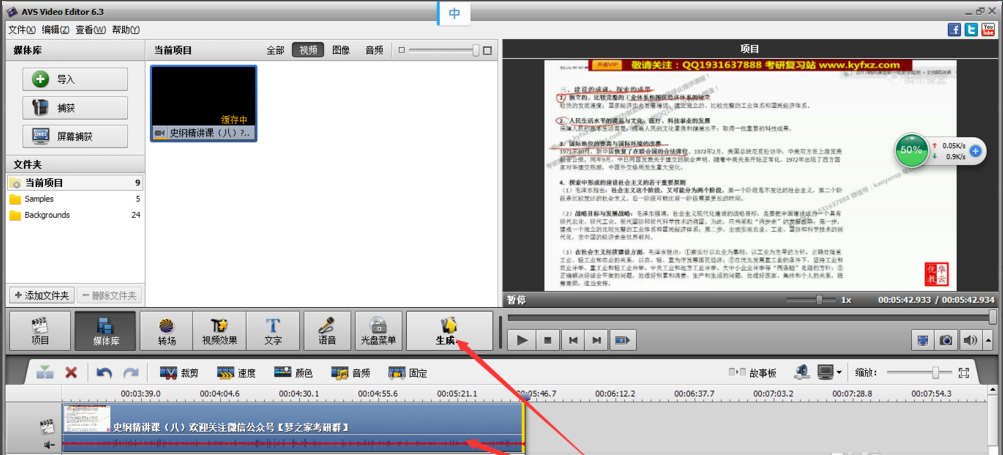Click 添加文件夹 add folder button

[42, 296]
